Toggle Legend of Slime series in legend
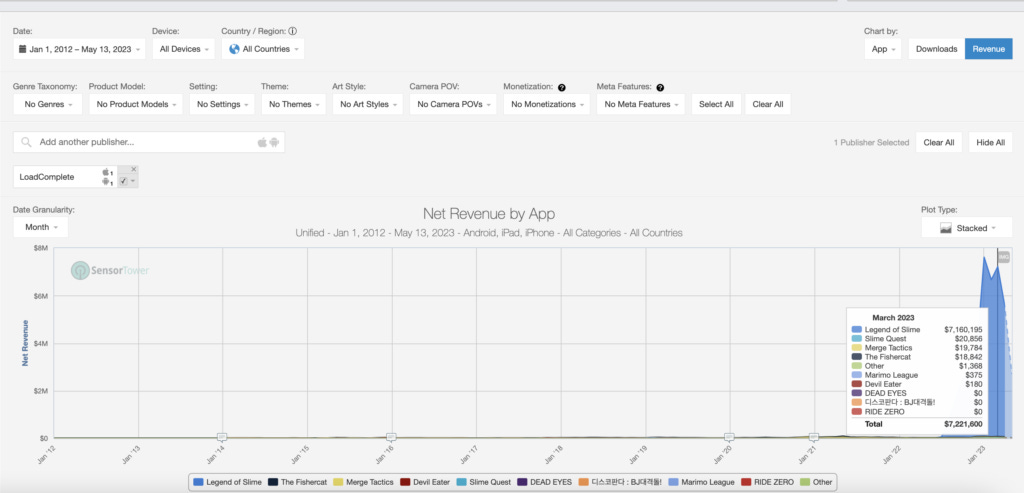Screen dimensions: 1024x493 tap(228, 482)
